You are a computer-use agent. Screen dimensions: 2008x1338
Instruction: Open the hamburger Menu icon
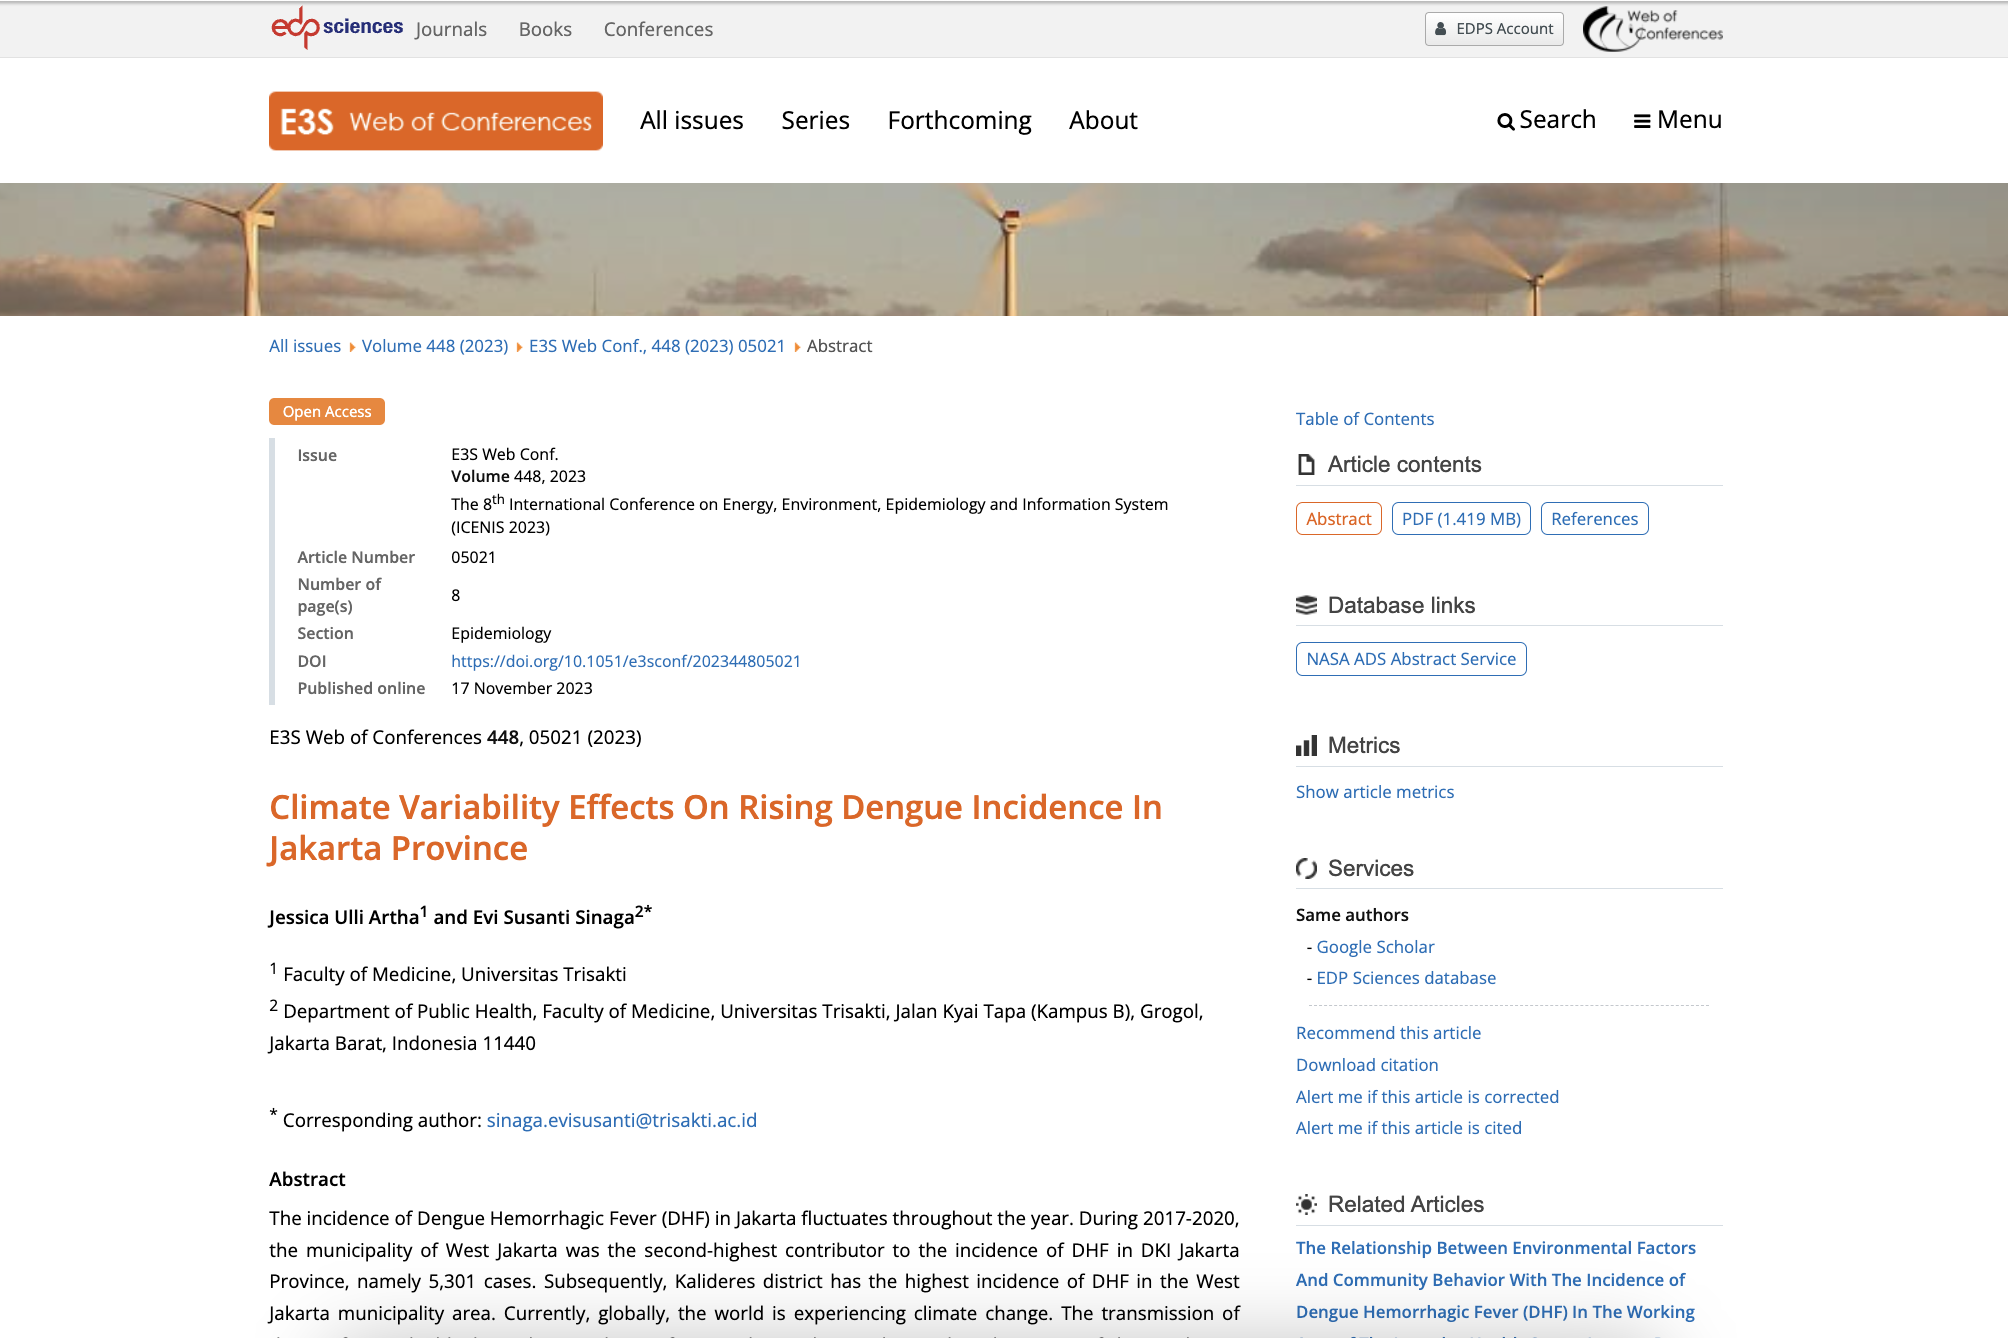click(1642, 122)
